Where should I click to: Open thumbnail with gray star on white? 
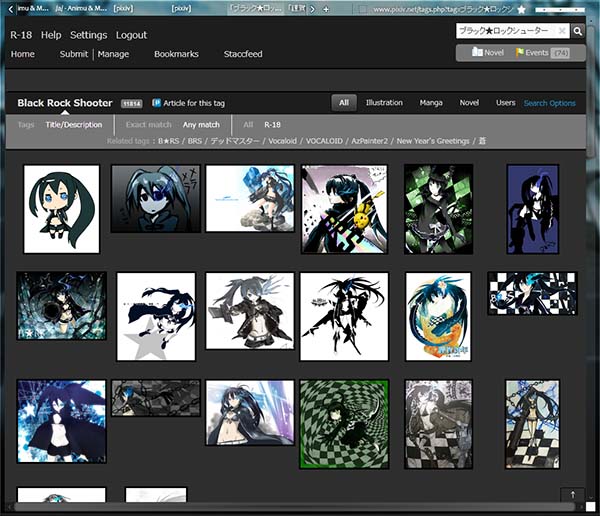(156, 317)
